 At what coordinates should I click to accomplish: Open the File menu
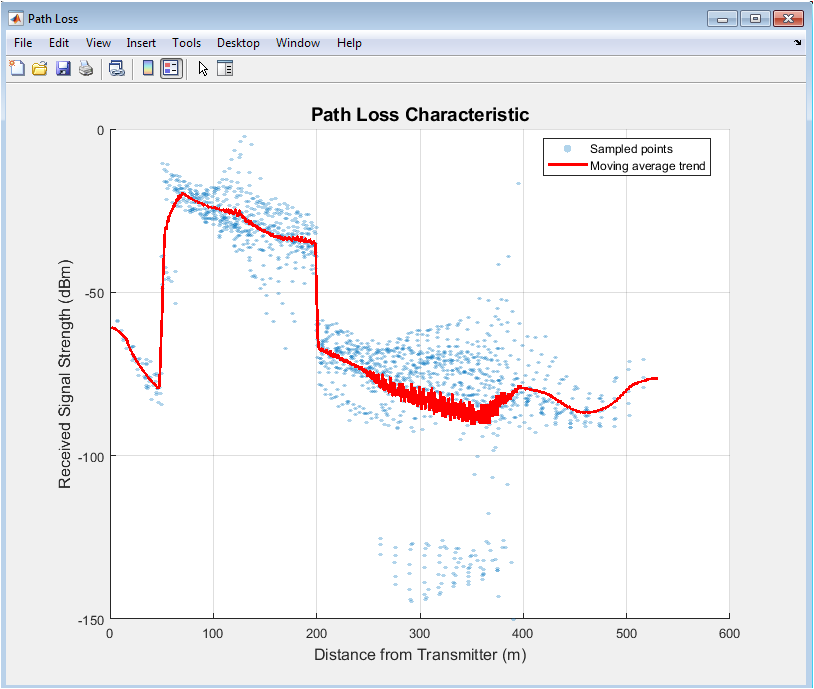click(x=23, y=43)
